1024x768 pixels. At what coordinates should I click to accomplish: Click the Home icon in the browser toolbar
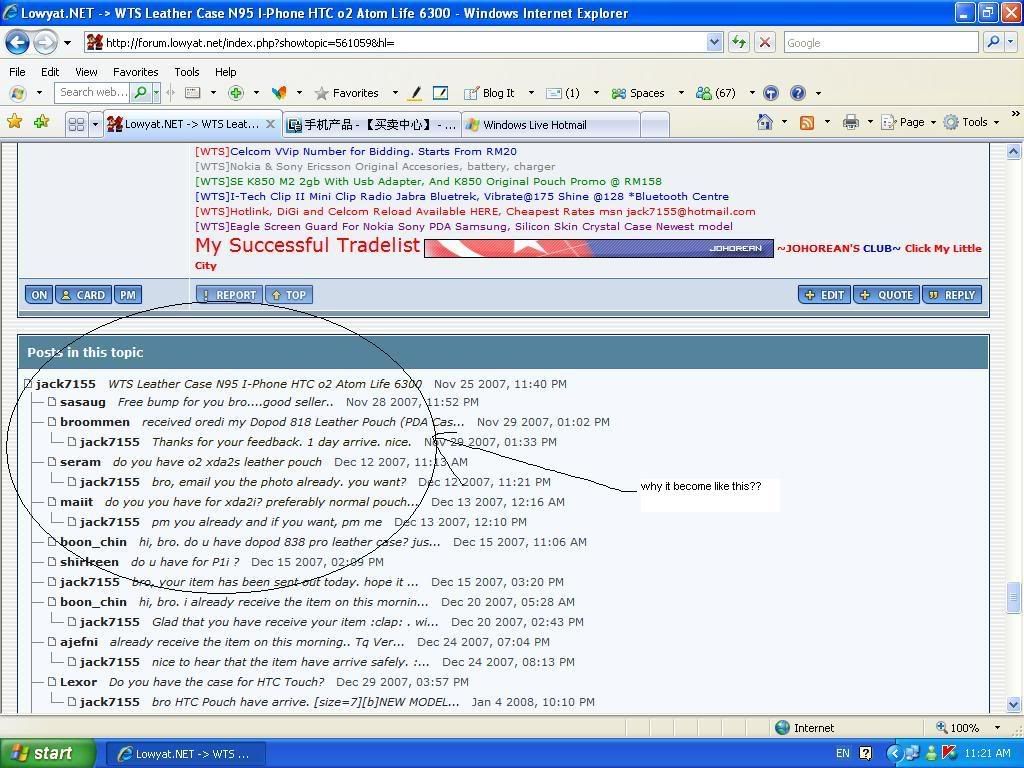tap(765, 121)
